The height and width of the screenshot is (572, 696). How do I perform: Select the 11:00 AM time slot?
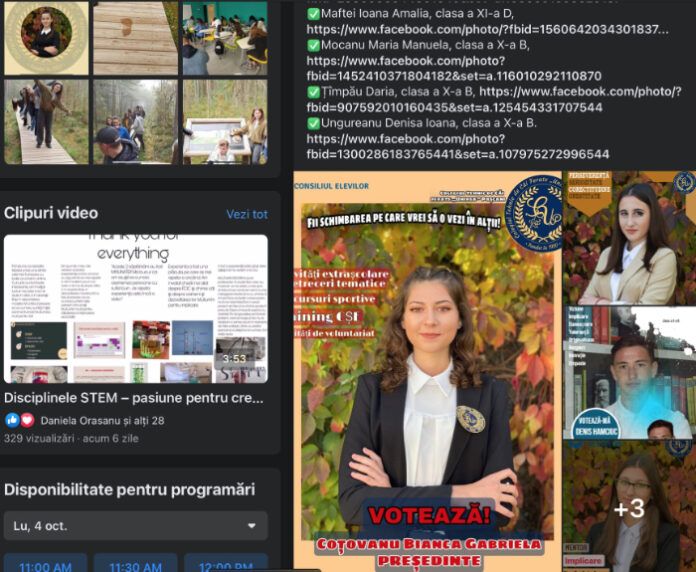tap(45, 564)
